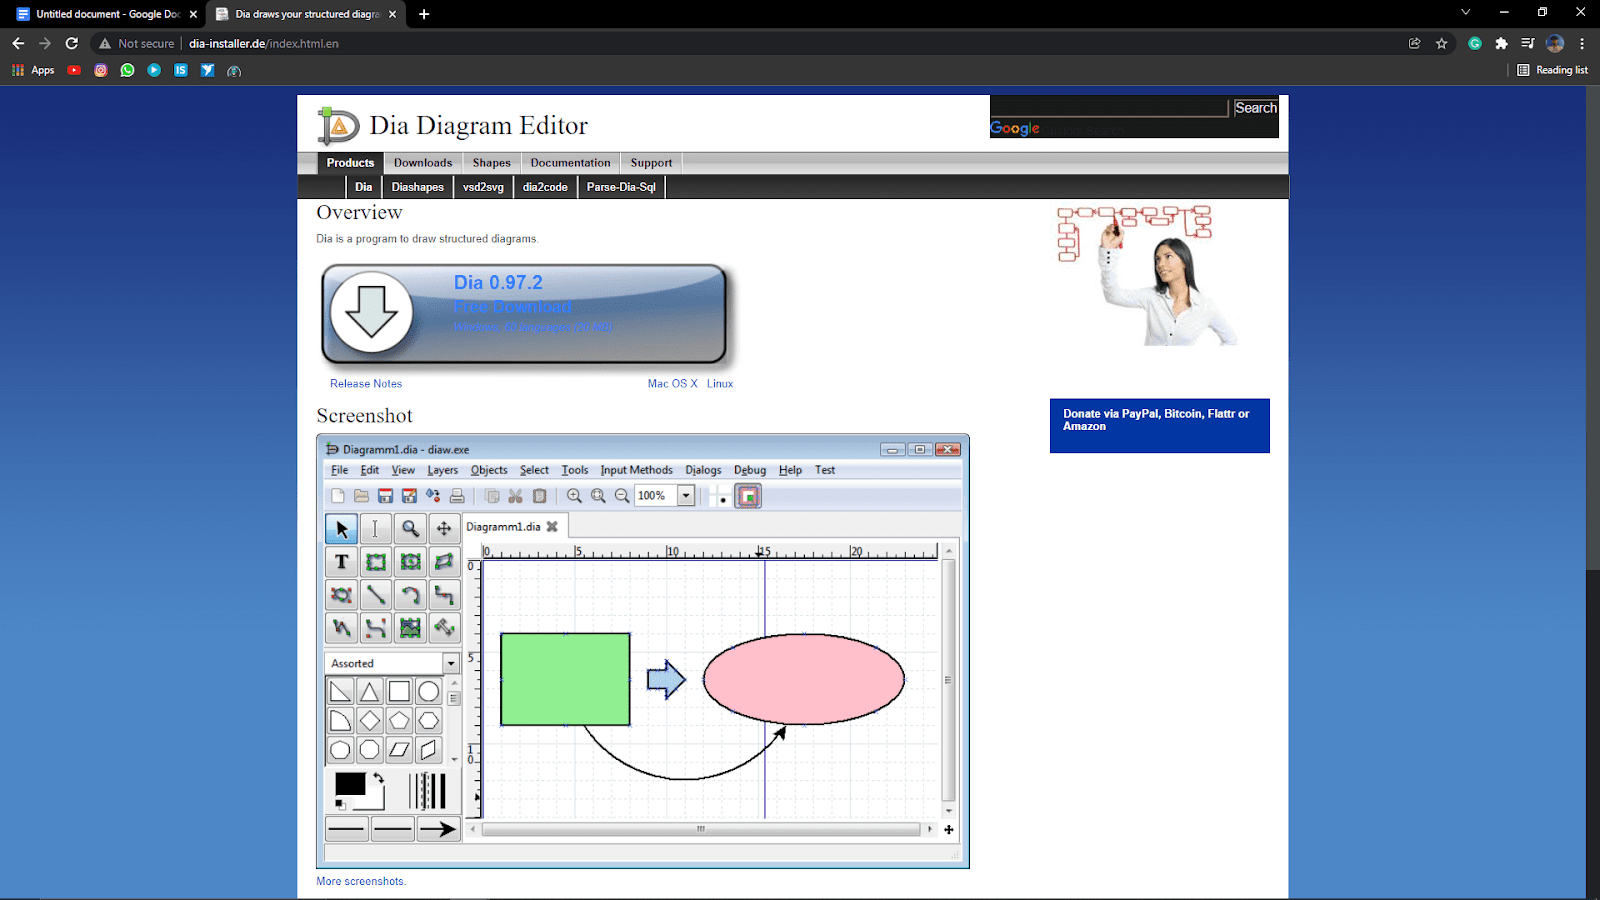Select the Zigzag line tool
This screenshot has width=1600, height=900.
point(444,596)
